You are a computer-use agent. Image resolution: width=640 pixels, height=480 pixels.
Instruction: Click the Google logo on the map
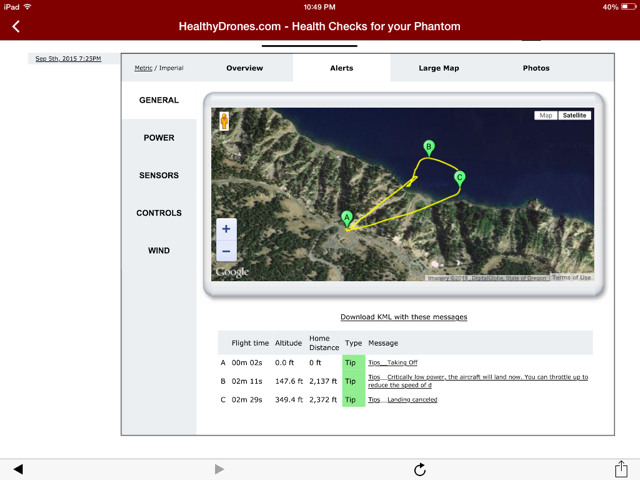click(x=232, y=272)
